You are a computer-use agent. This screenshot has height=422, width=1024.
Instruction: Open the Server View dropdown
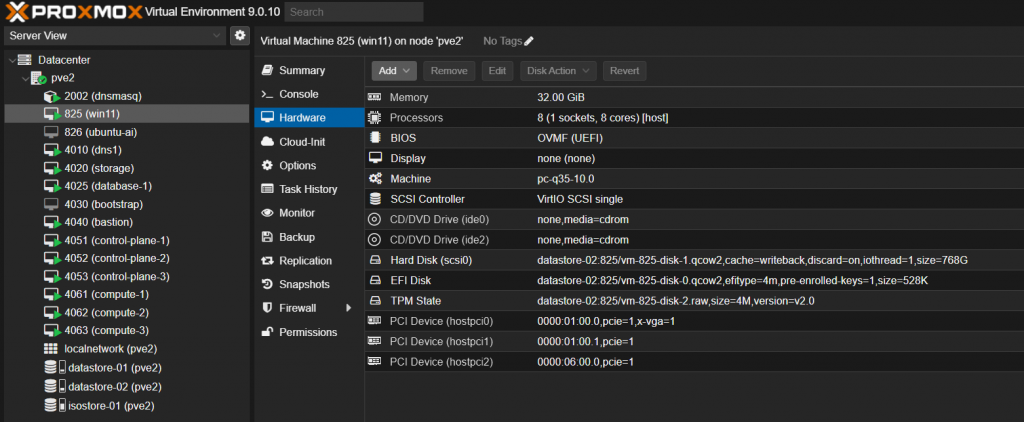click(x=114, y=36)
